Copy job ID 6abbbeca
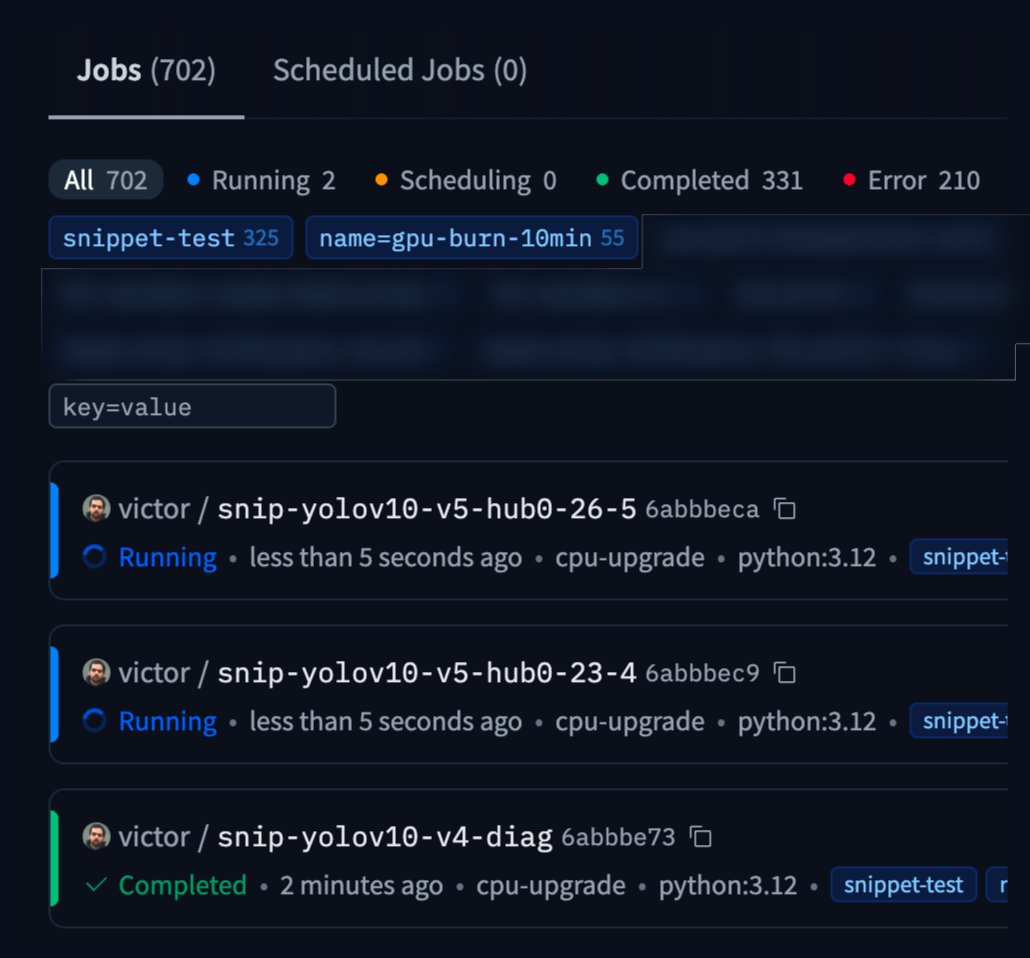1030x958 pixels. (784, 509)
